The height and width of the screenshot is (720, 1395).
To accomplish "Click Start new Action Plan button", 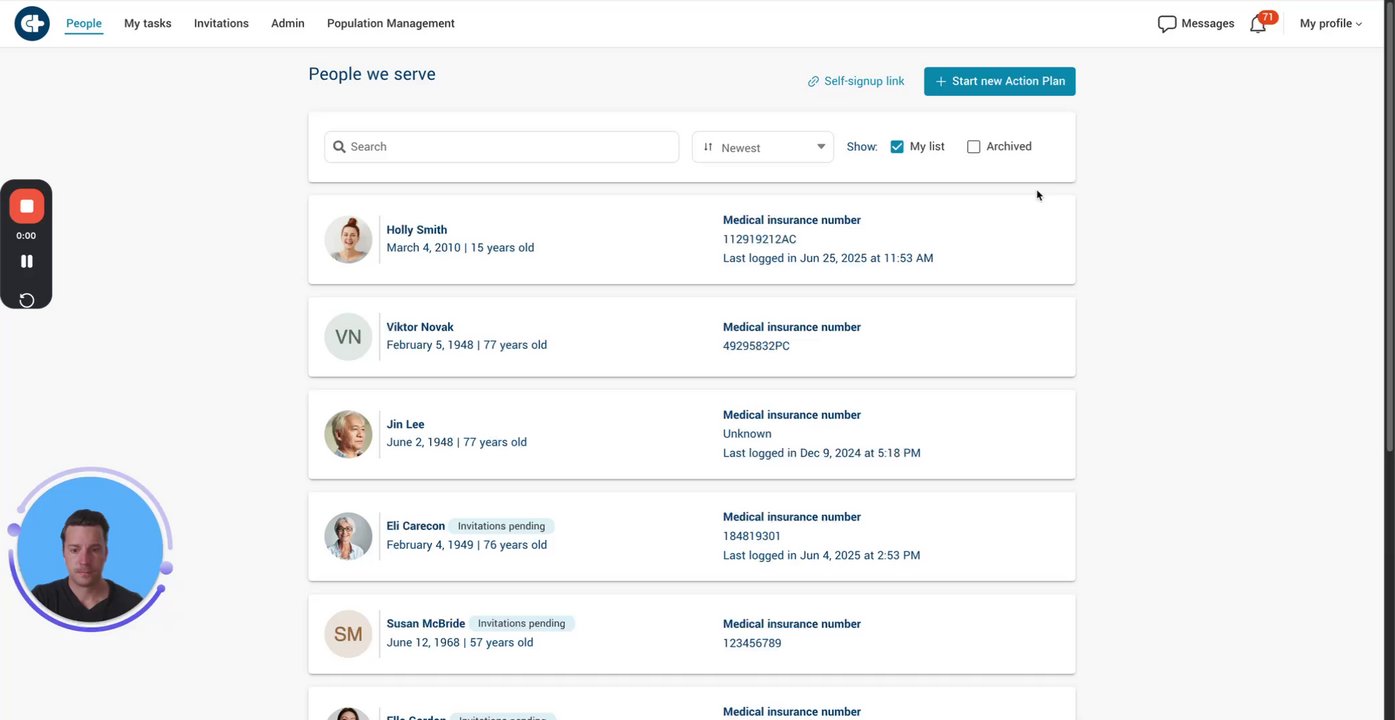I will [x=1000, y=82].
